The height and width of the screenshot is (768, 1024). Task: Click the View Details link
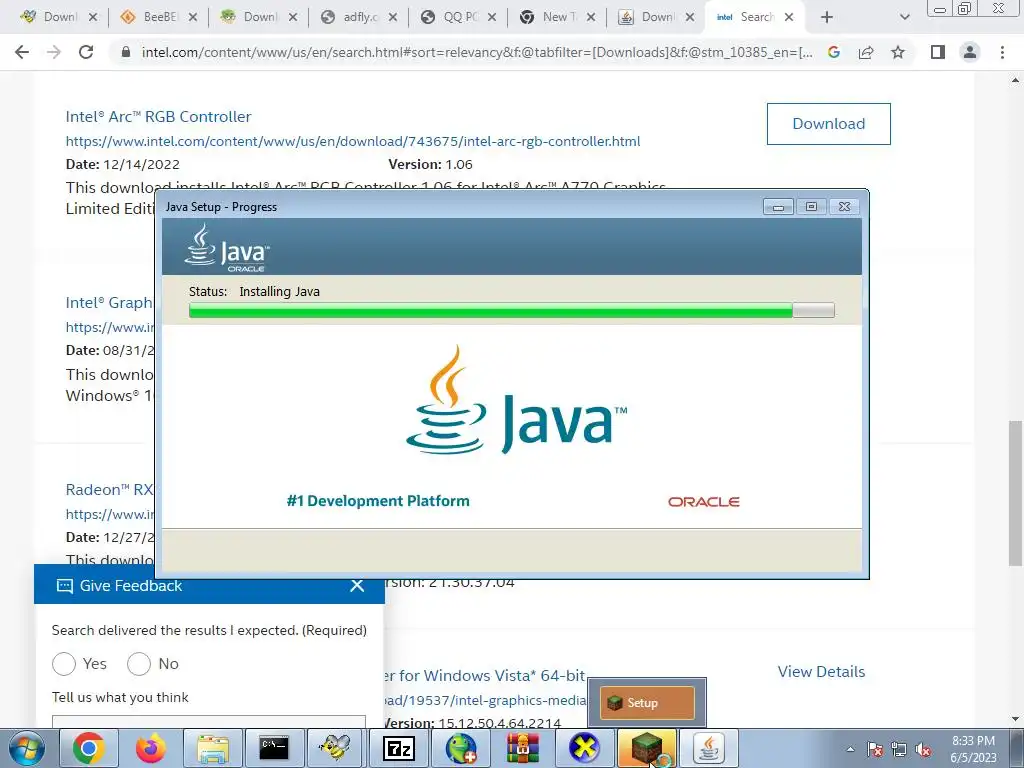[x=821, y=671]
